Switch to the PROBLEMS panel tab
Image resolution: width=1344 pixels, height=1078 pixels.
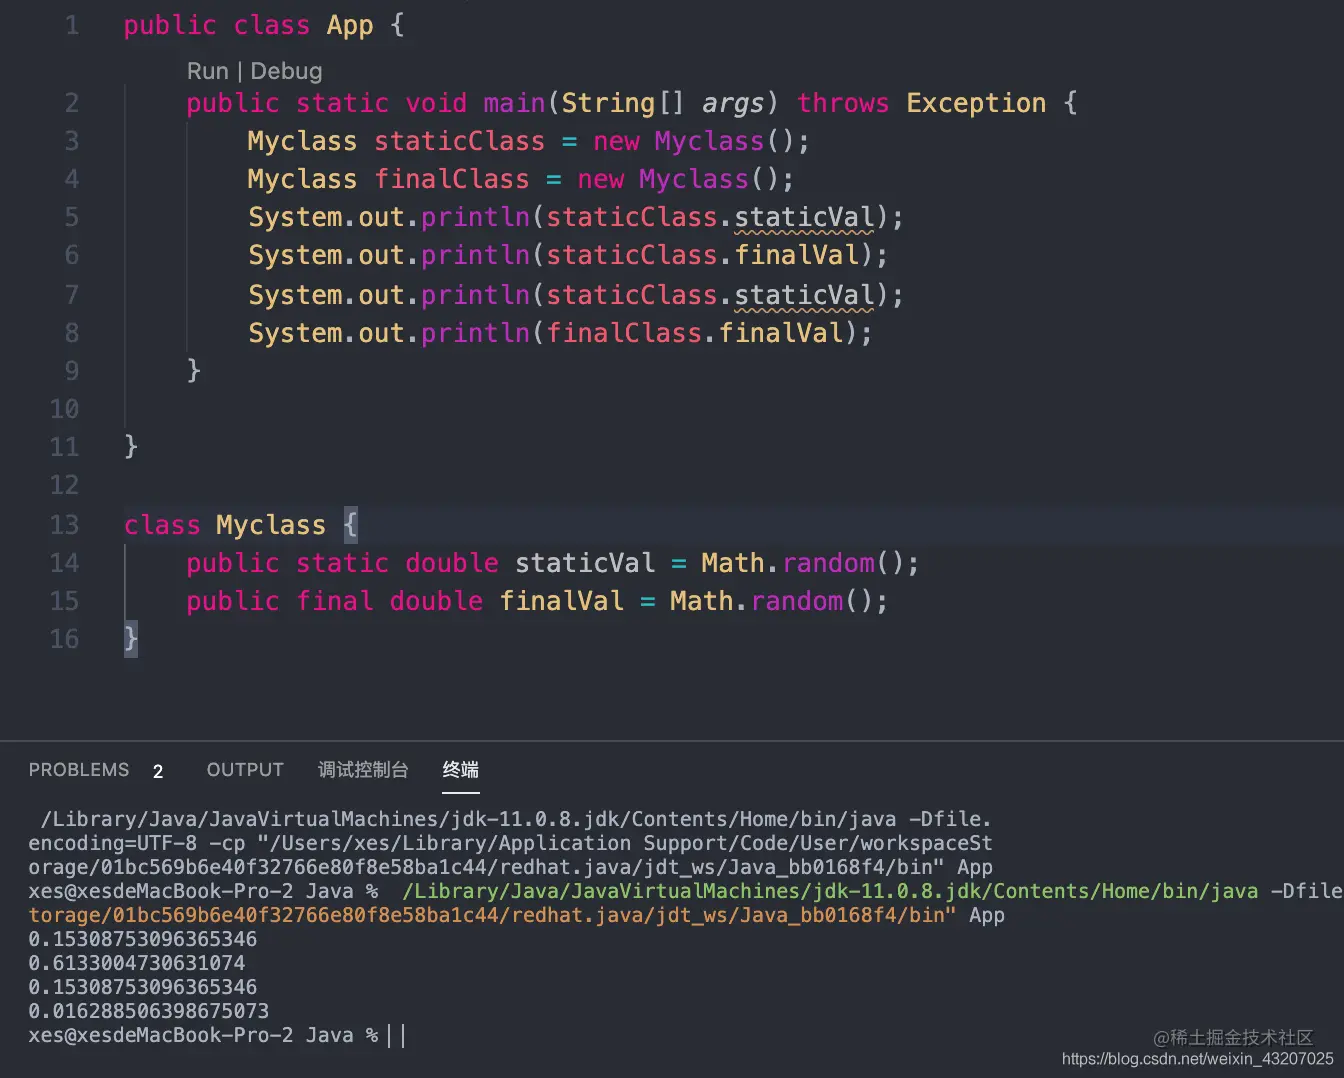coord(79,770)
